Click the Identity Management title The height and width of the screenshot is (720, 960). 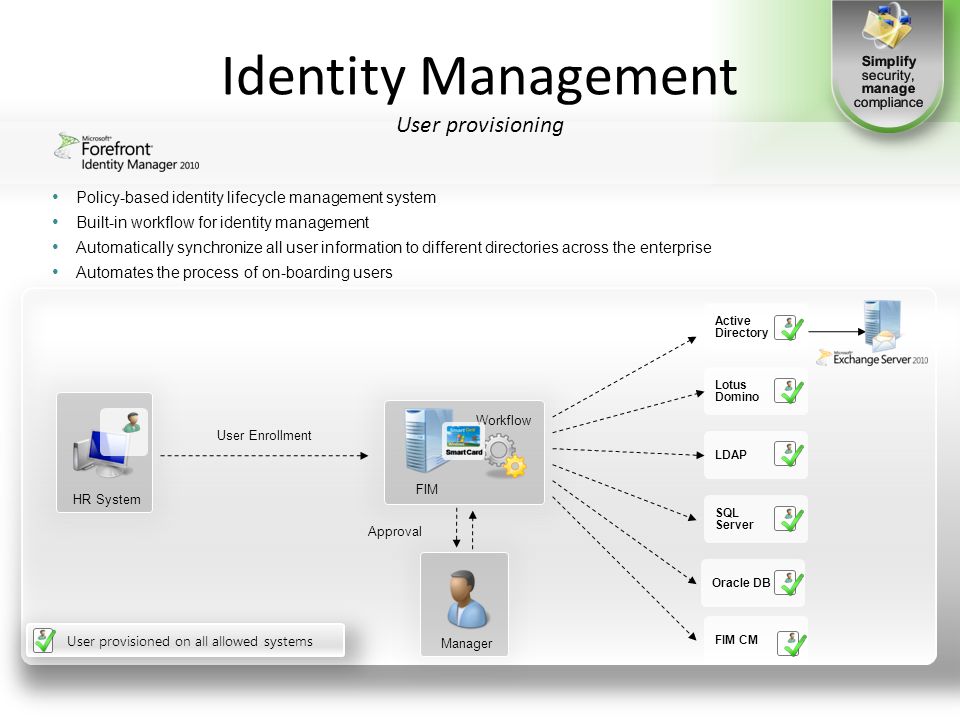tap(479, 76)
